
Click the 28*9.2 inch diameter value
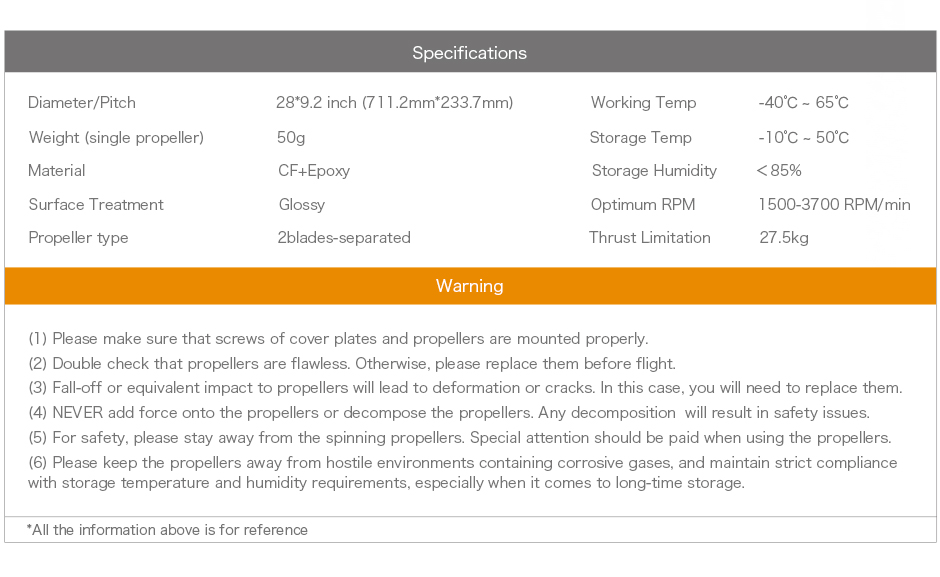click(394, 103)
